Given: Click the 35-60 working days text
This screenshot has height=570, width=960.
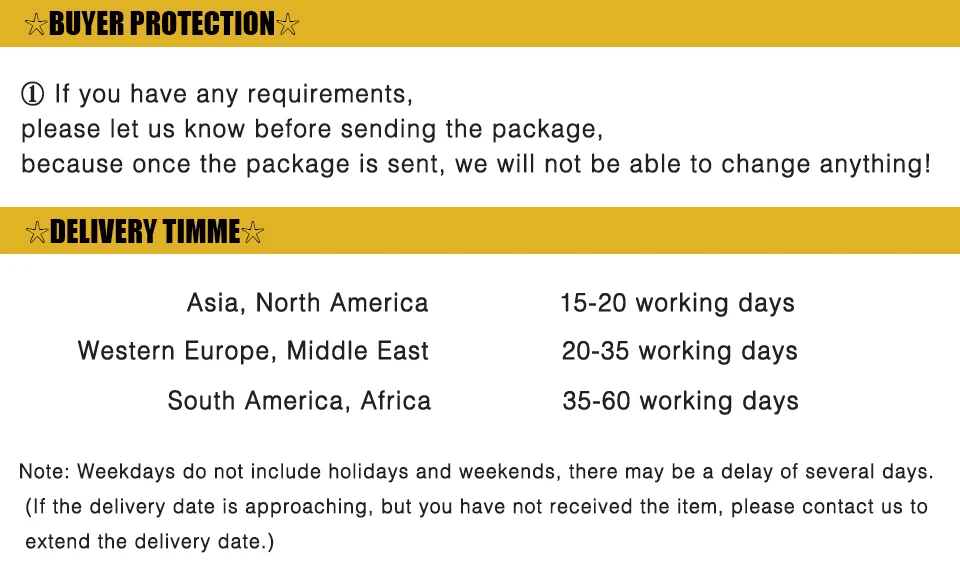Looking at the screenshot, I should 680,401.
